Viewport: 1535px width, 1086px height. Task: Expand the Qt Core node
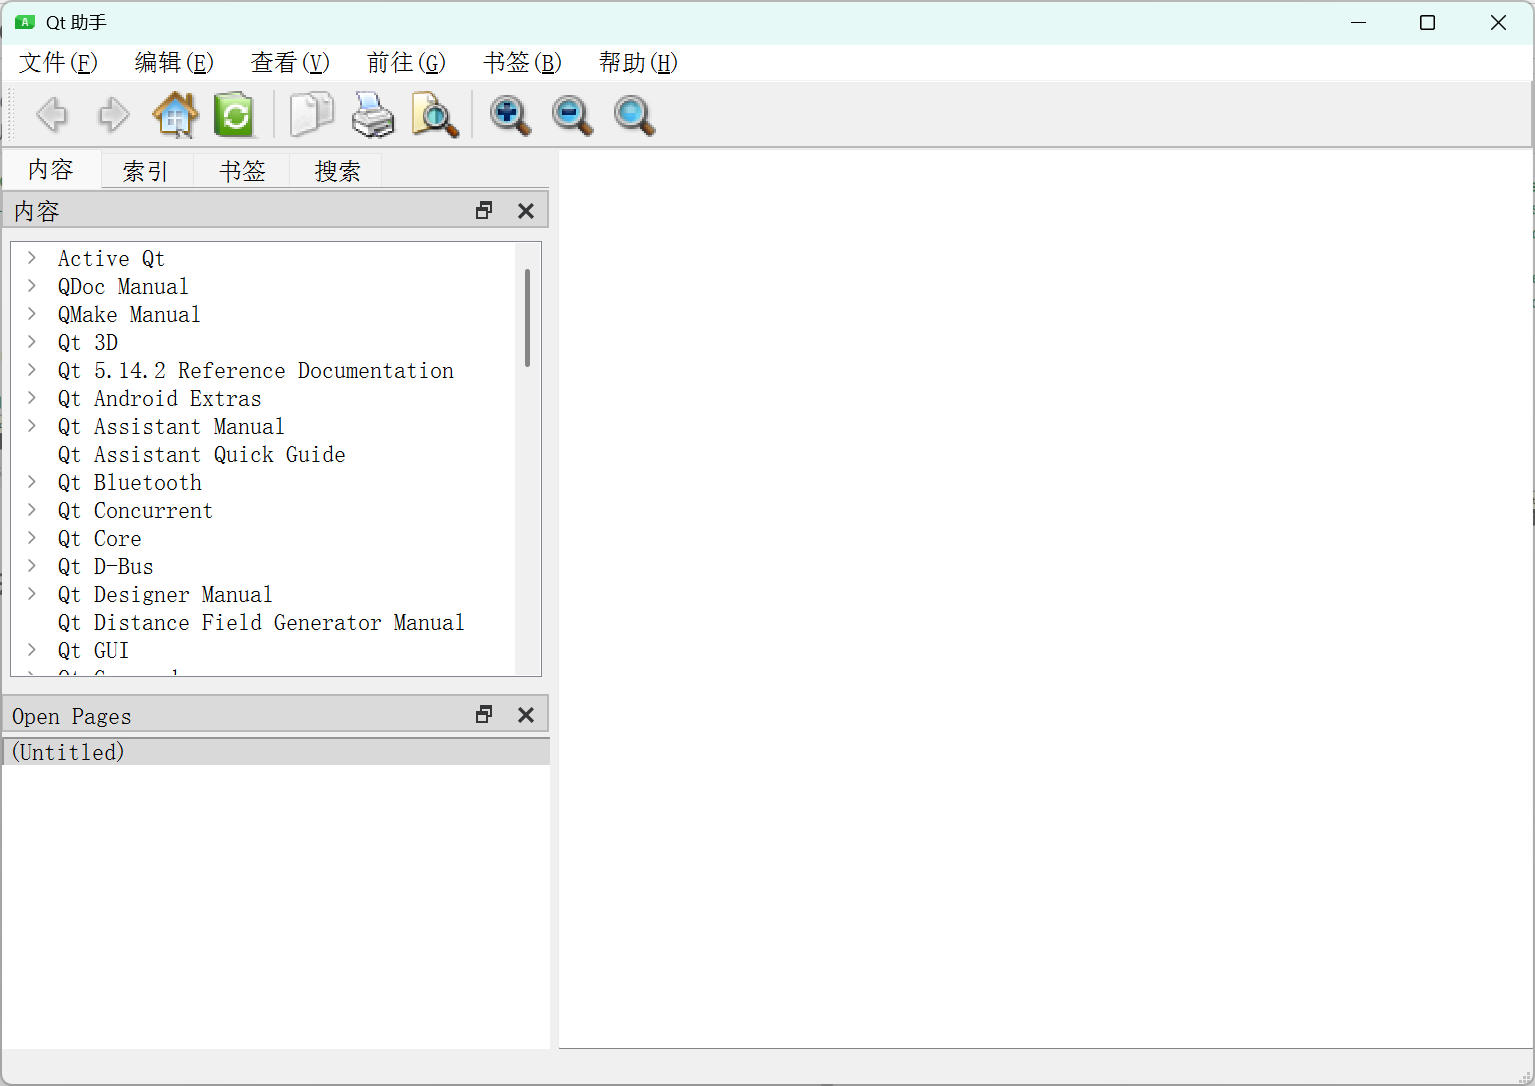[32, 538]
